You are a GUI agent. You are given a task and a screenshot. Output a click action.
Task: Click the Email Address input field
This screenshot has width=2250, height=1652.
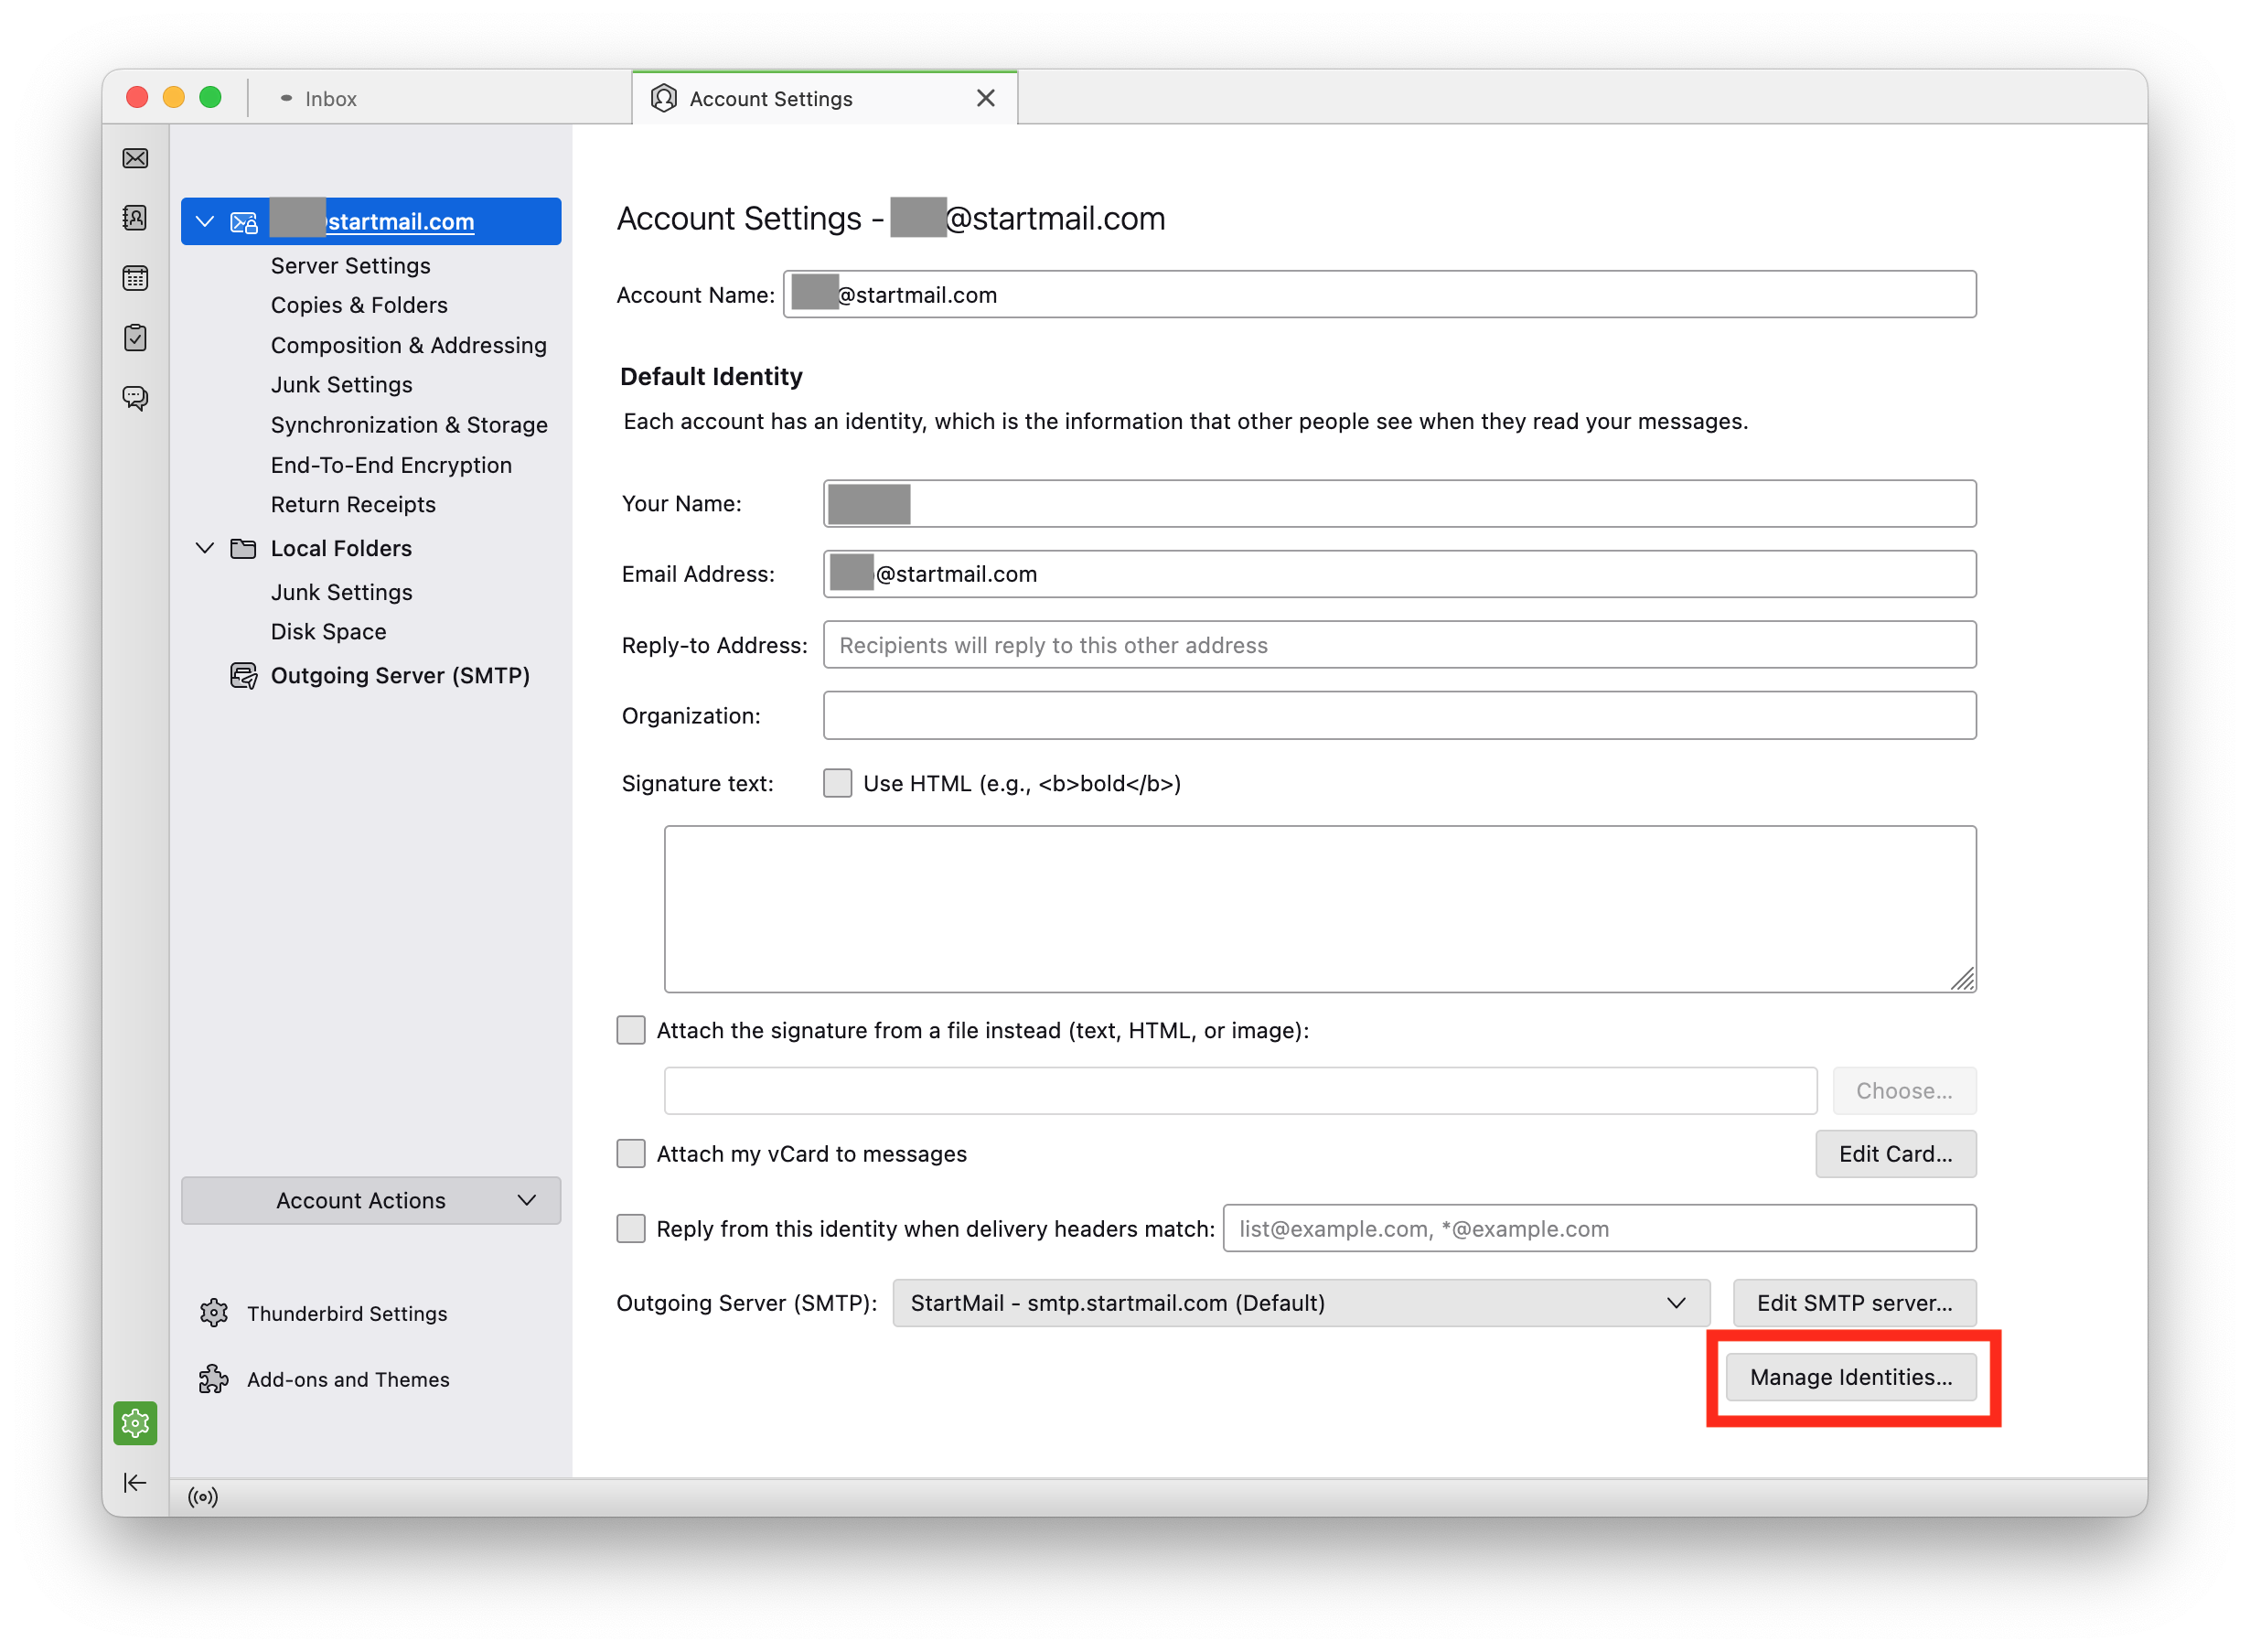coord(1400,574)
